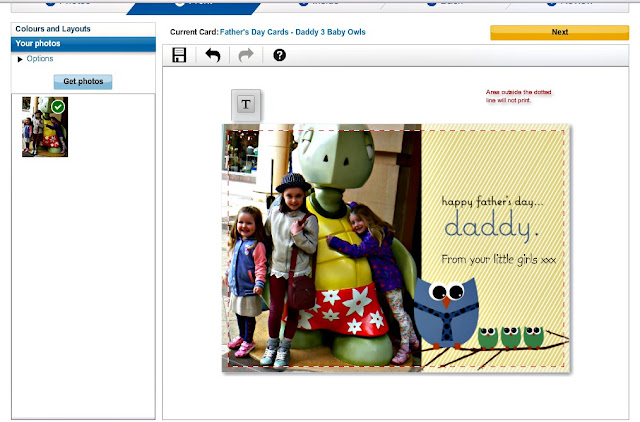This screenshot has width=640, height=422.
Task: Undo the last change
Action: pos(213,55)
